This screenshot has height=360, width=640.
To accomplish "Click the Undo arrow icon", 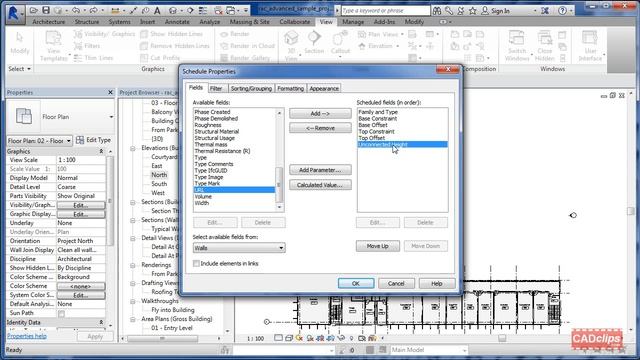I will [76, 10].
